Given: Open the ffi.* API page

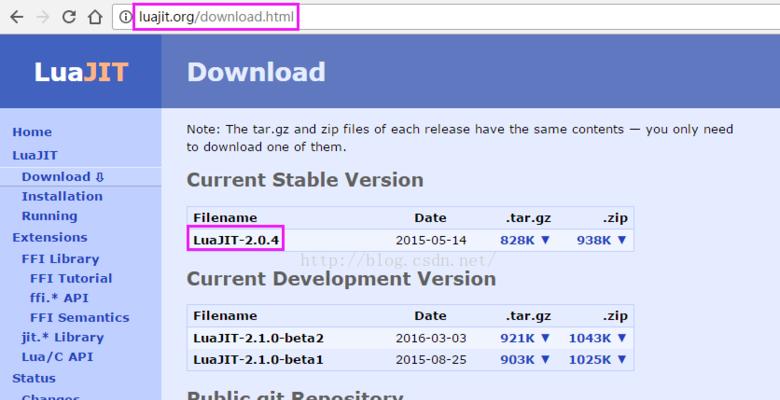Looking at the screenshot, I should pyautogui.click(x=59, y=298).
